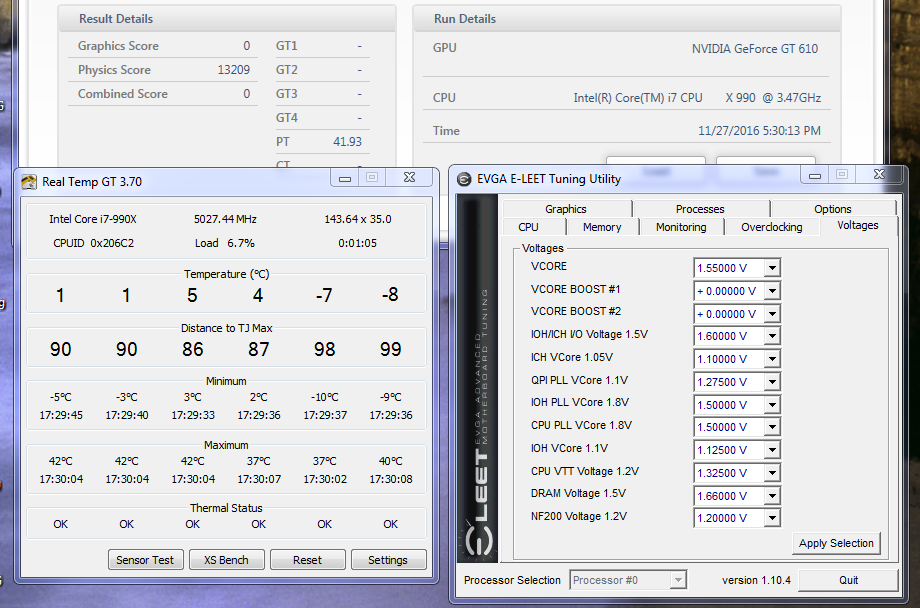
Task: Click the Intel Core i7-990X label
Action: 93,219
